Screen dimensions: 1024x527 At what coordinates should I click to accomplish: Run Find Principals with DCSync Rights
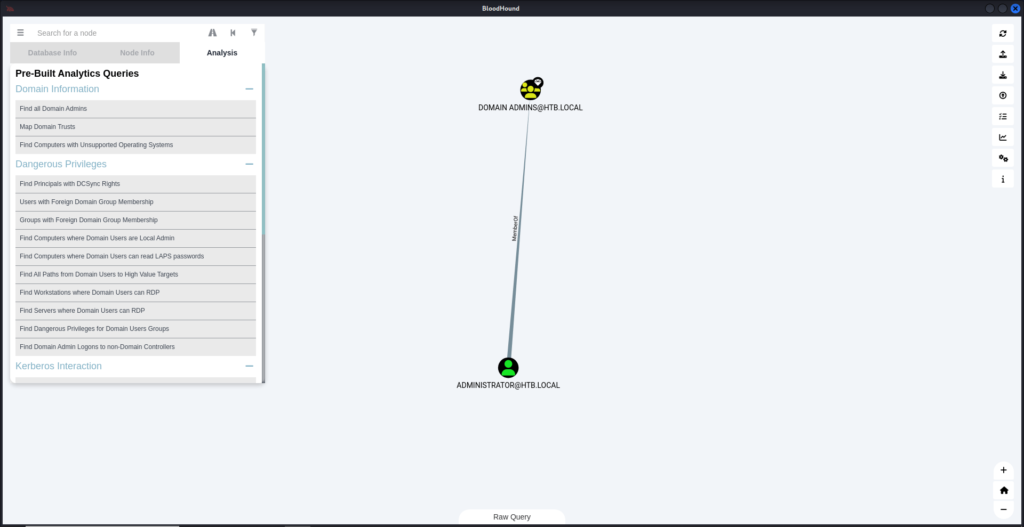(x=136, y=184)
